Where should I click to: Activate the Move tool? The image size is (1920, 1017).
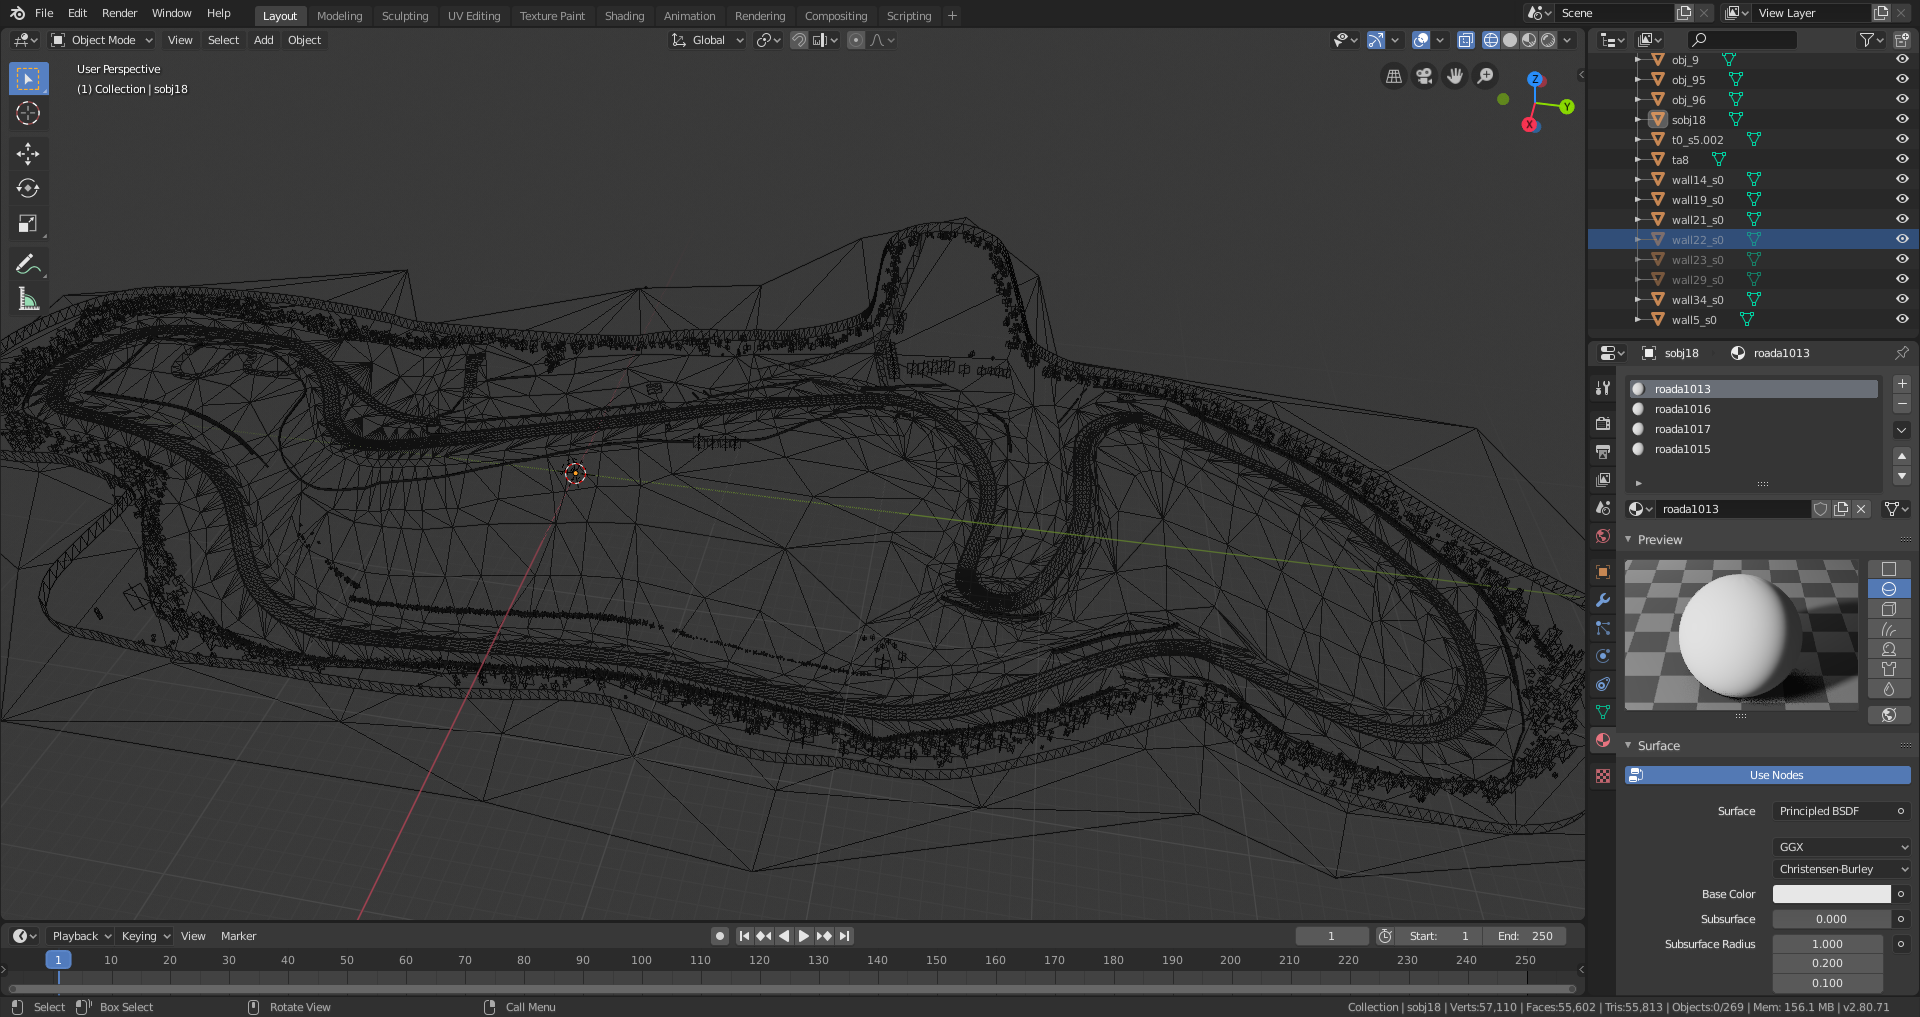coord(28,153)
